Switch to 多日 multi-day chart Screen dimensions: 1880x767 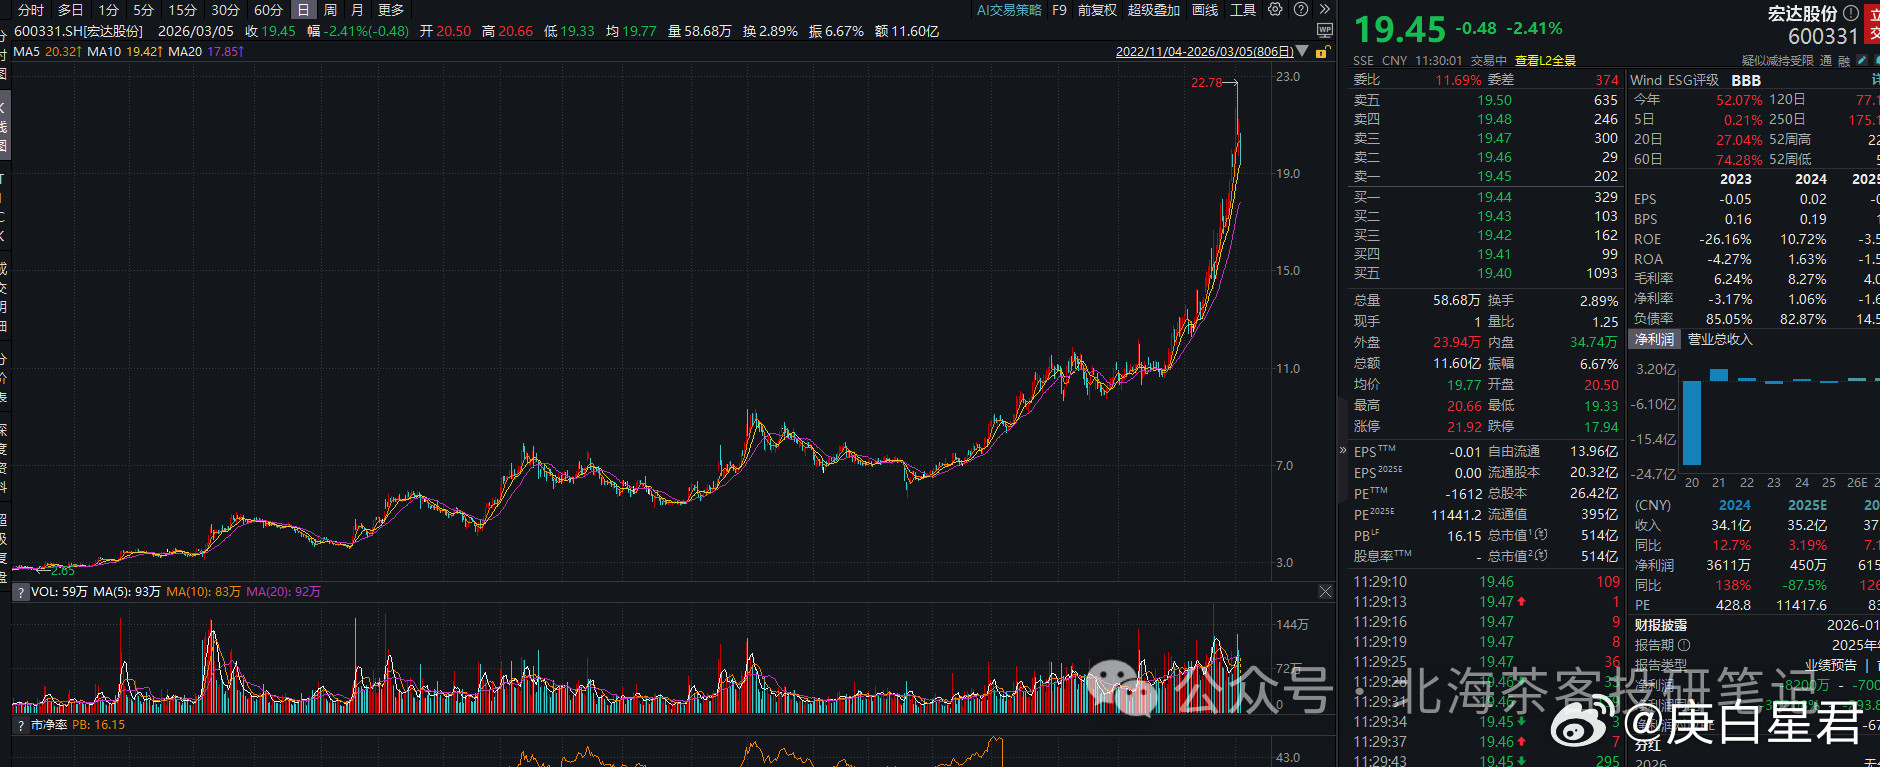tap(70, 10)
